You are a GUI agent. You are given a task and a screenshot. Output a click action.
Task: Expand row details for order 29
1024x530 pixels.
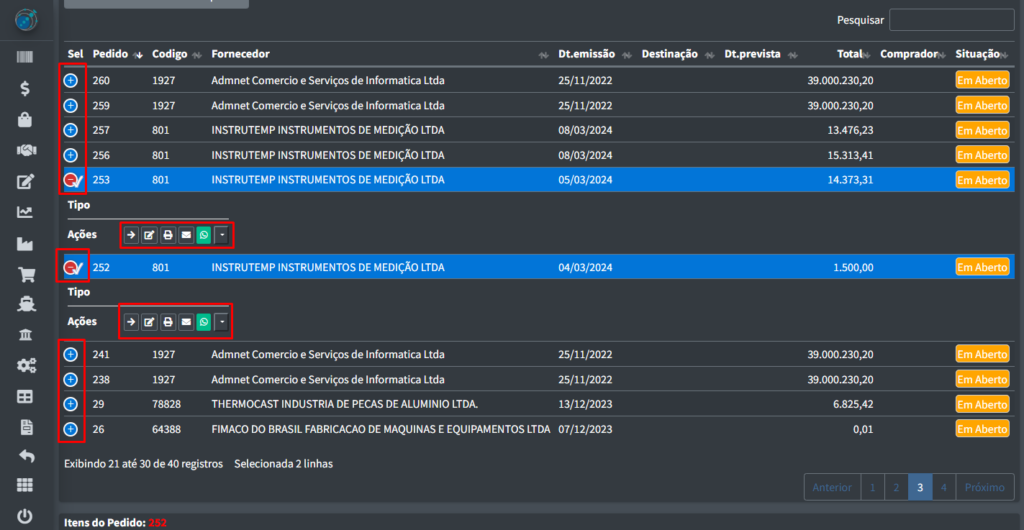pyautogui.click(x=71, y=404)
